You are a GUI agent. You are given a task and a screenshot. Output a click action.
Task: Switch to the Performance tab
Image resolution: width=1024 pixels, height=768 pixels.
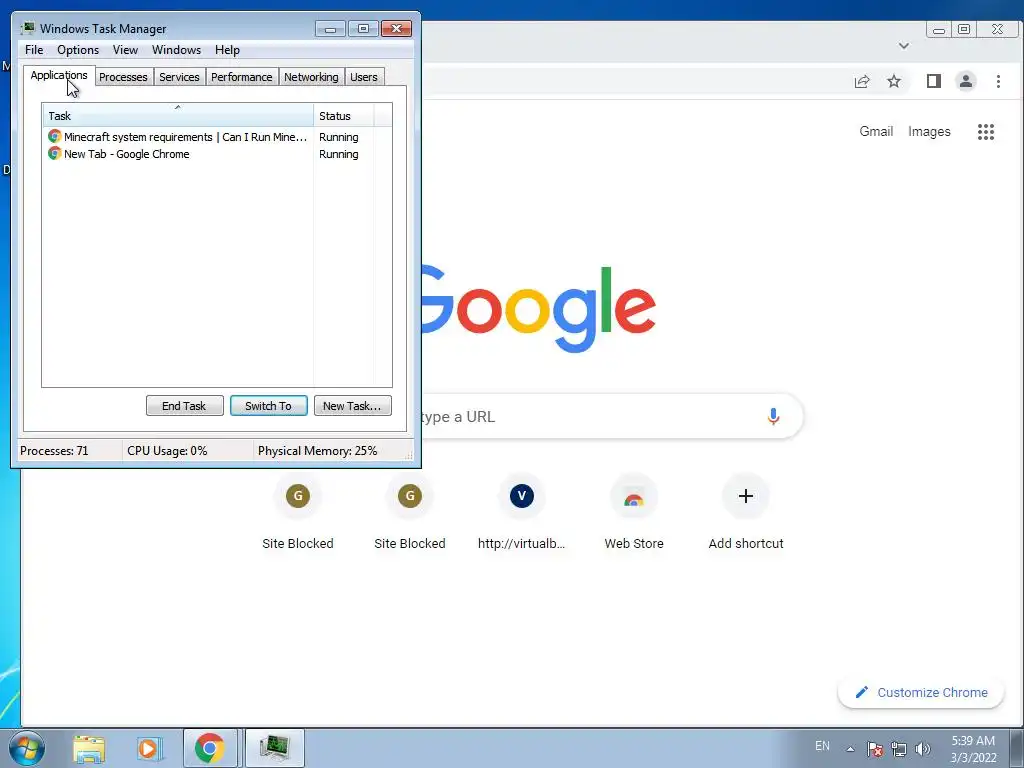click(242, 77)
